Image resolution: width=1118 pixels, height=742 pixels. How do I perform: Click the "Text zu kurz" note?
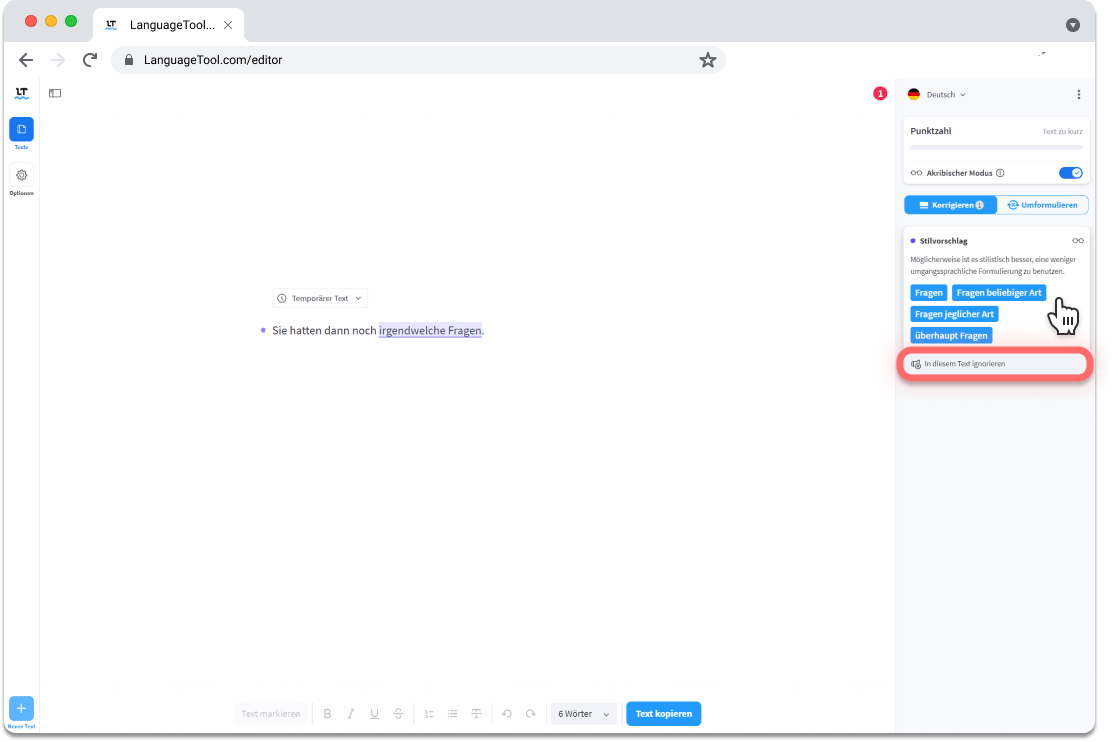pos(1062,132)
